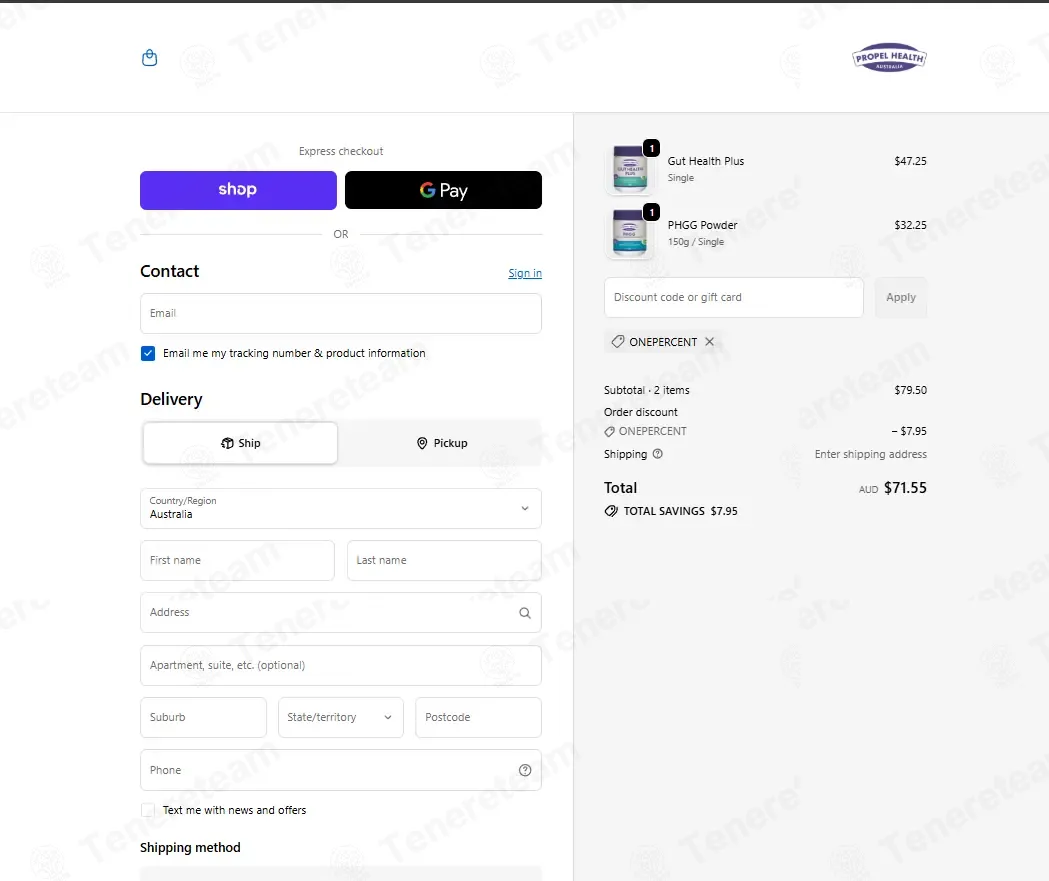
Task: Click the Express checkout label
Action: click(x=341, y=151)
